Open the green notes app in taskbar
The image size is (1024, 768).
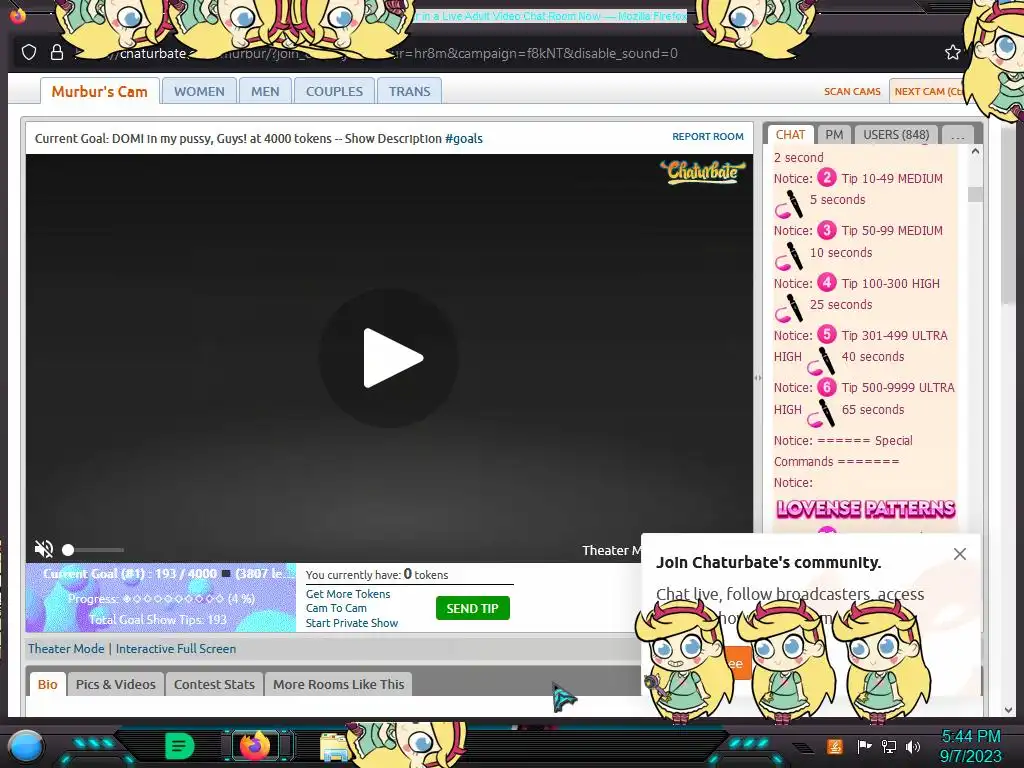coord(180,746)
